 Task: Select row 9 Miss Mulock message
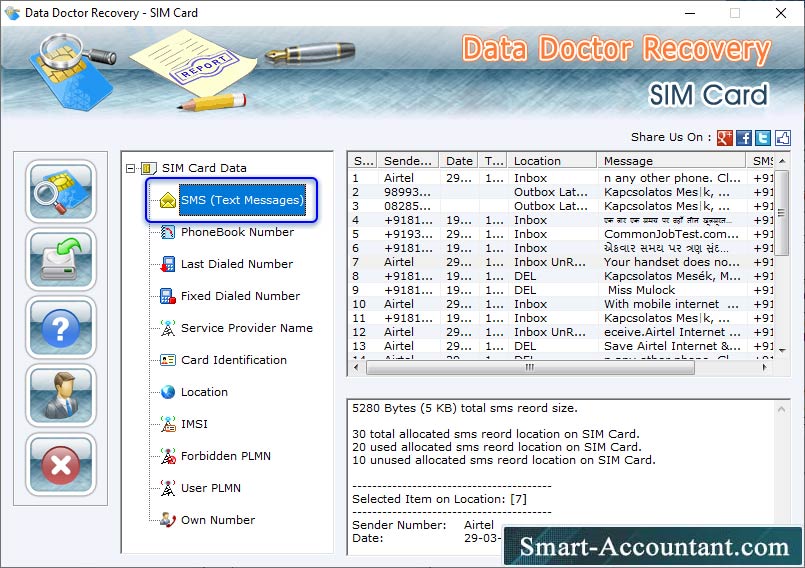point(561,290)
